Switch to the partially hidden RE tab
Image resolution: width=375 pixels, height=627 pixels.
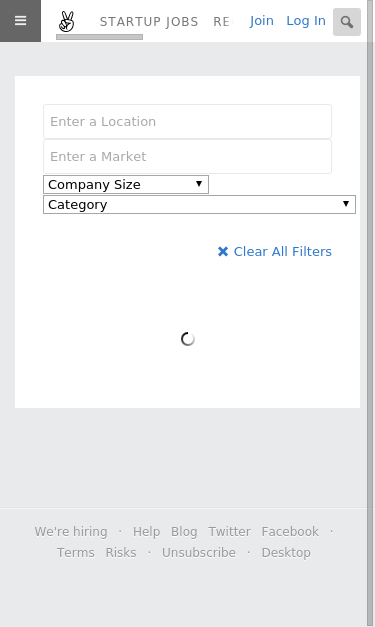222,22
